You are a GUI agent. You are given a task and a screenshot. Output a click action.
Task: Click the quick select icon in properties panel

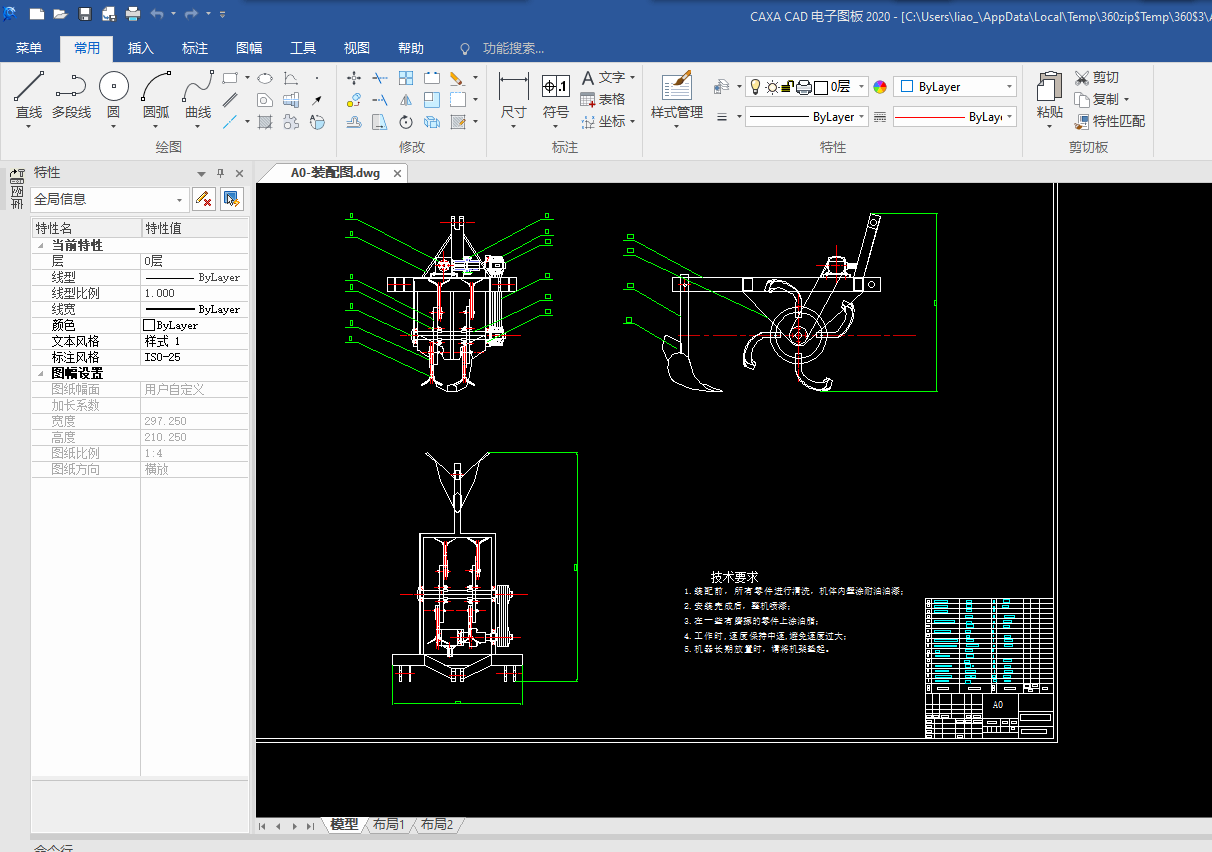point(232,199)
